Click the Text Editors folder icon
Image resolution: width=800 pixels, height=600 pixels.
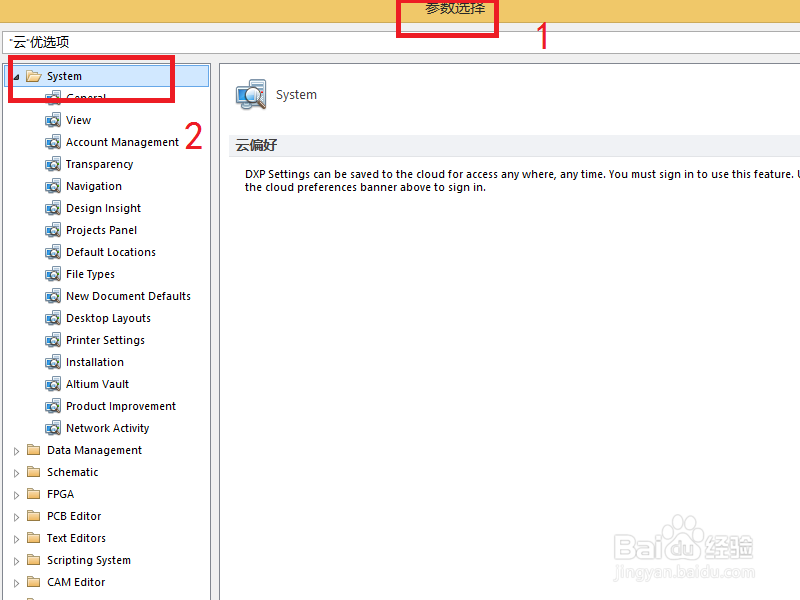click(34, 537)
